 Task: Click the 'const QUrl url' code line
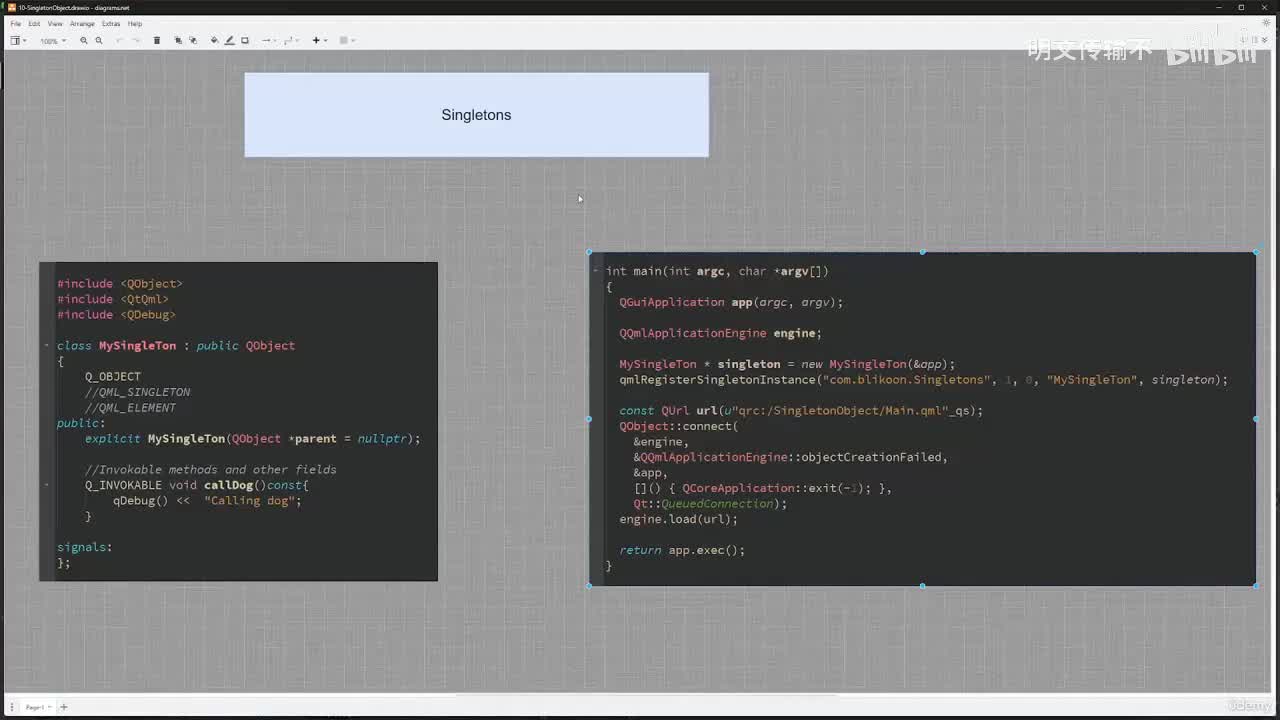tap(801, 411)
